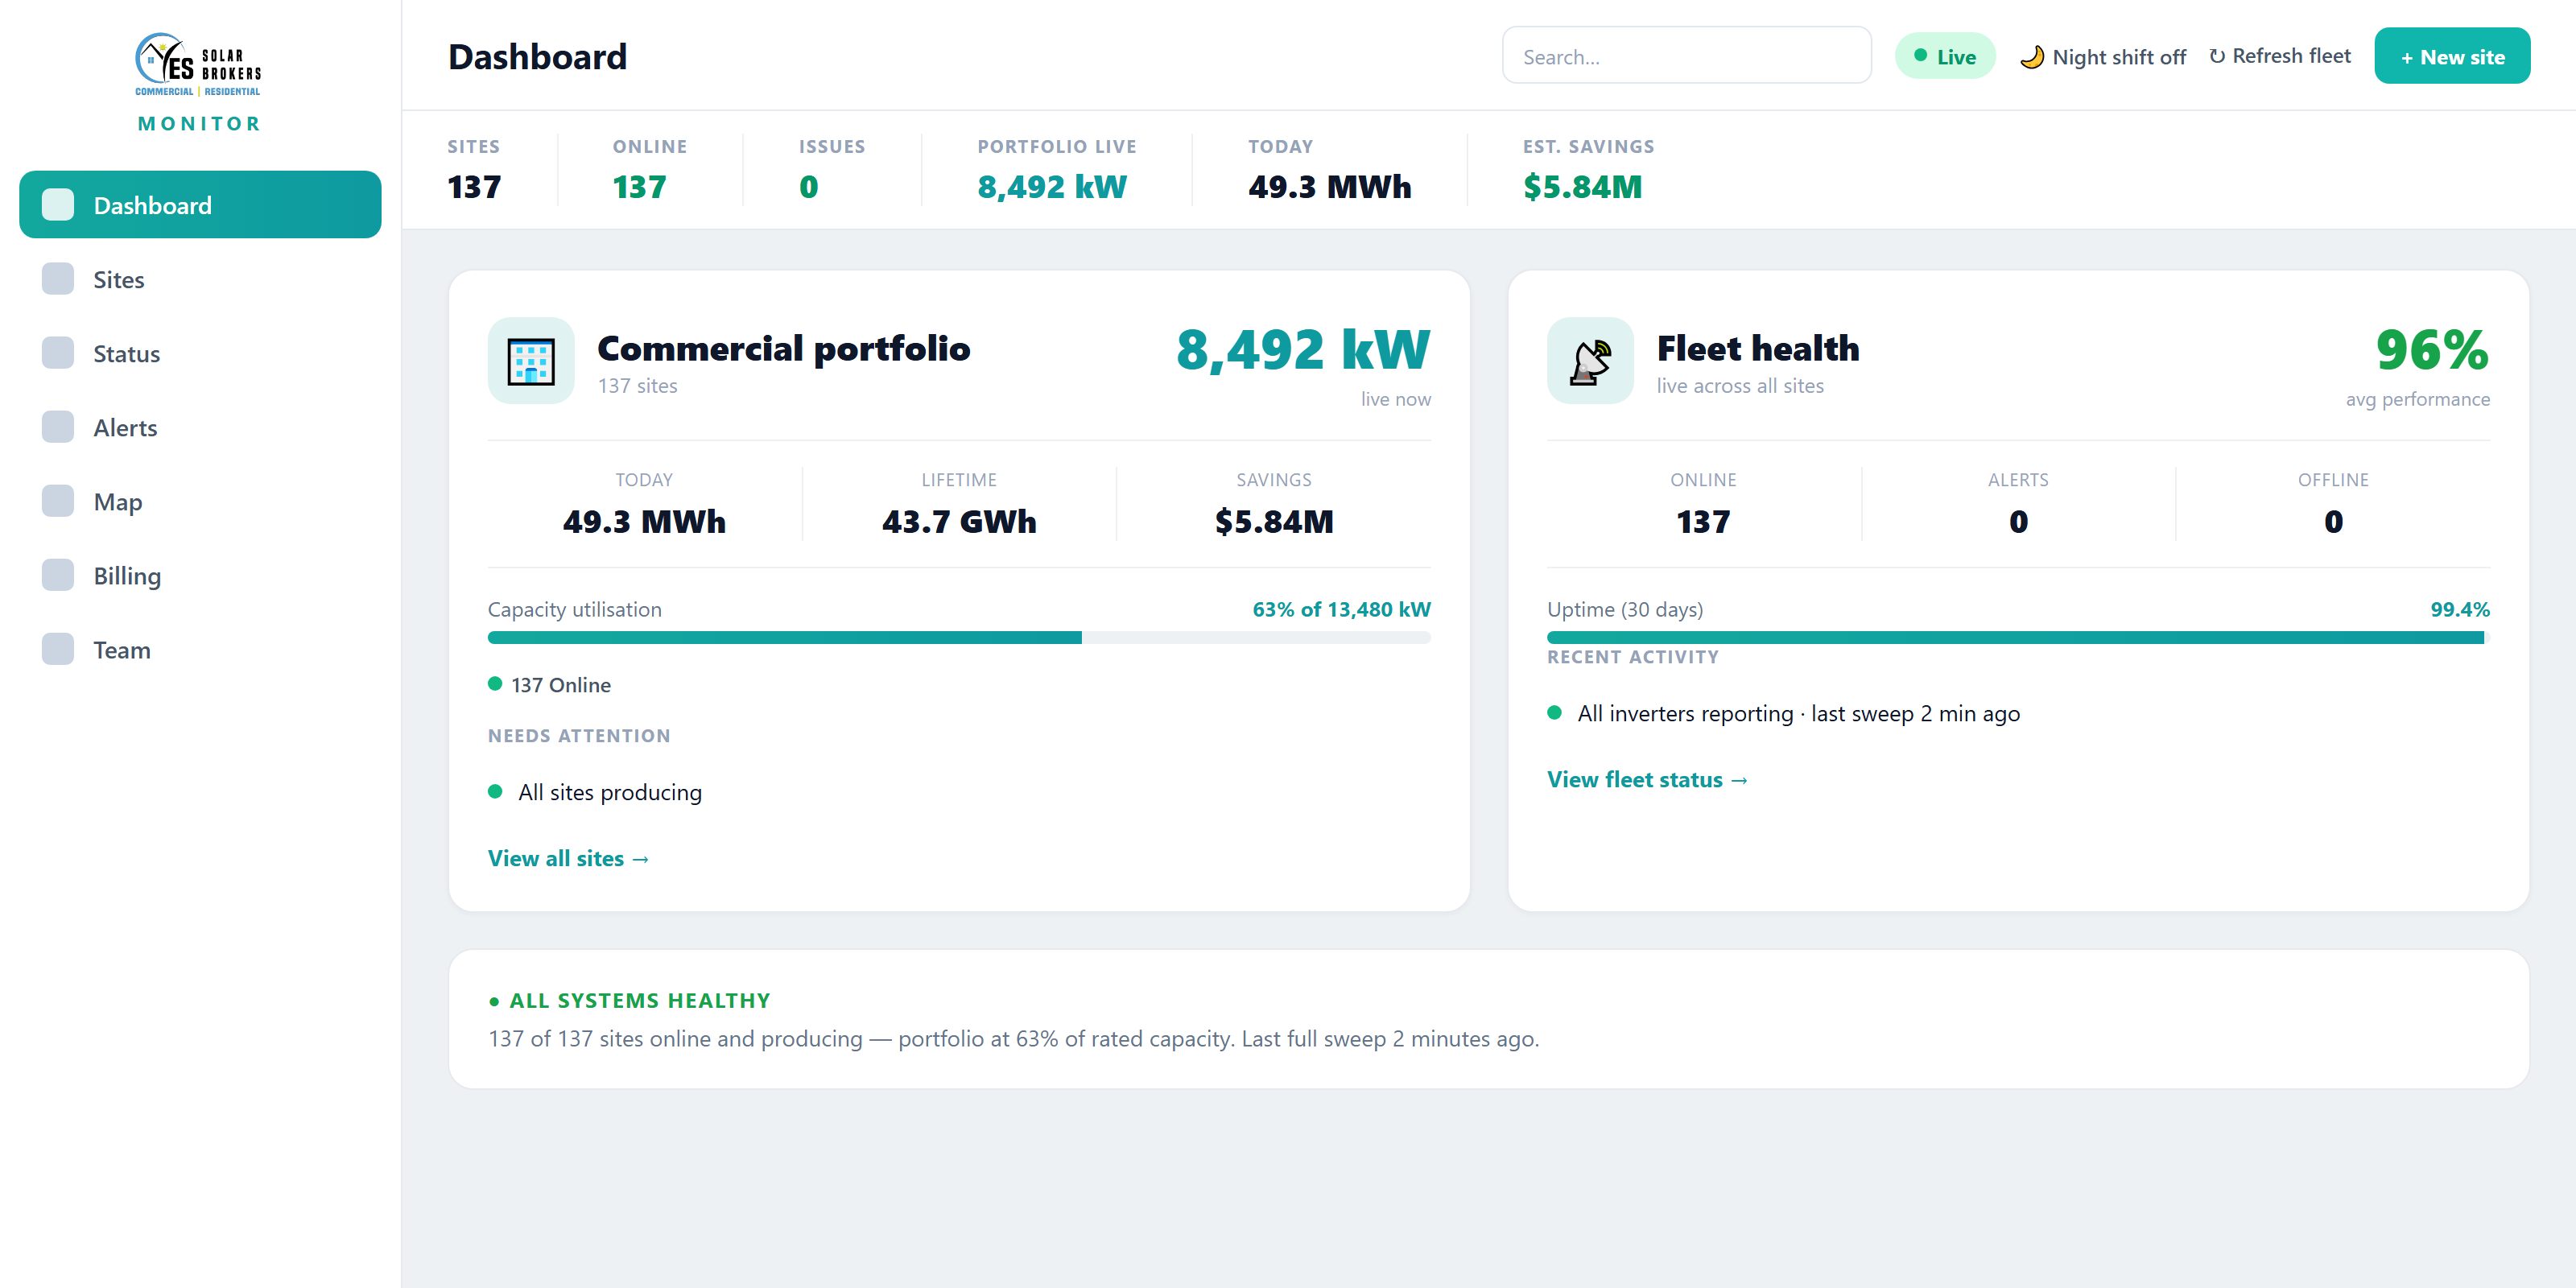The height and width of the screenshot is (1288, 2576).
Task: Click the ALL SYSTEMS HEALTHY banner title
Action: click(x=629, y=1000)
